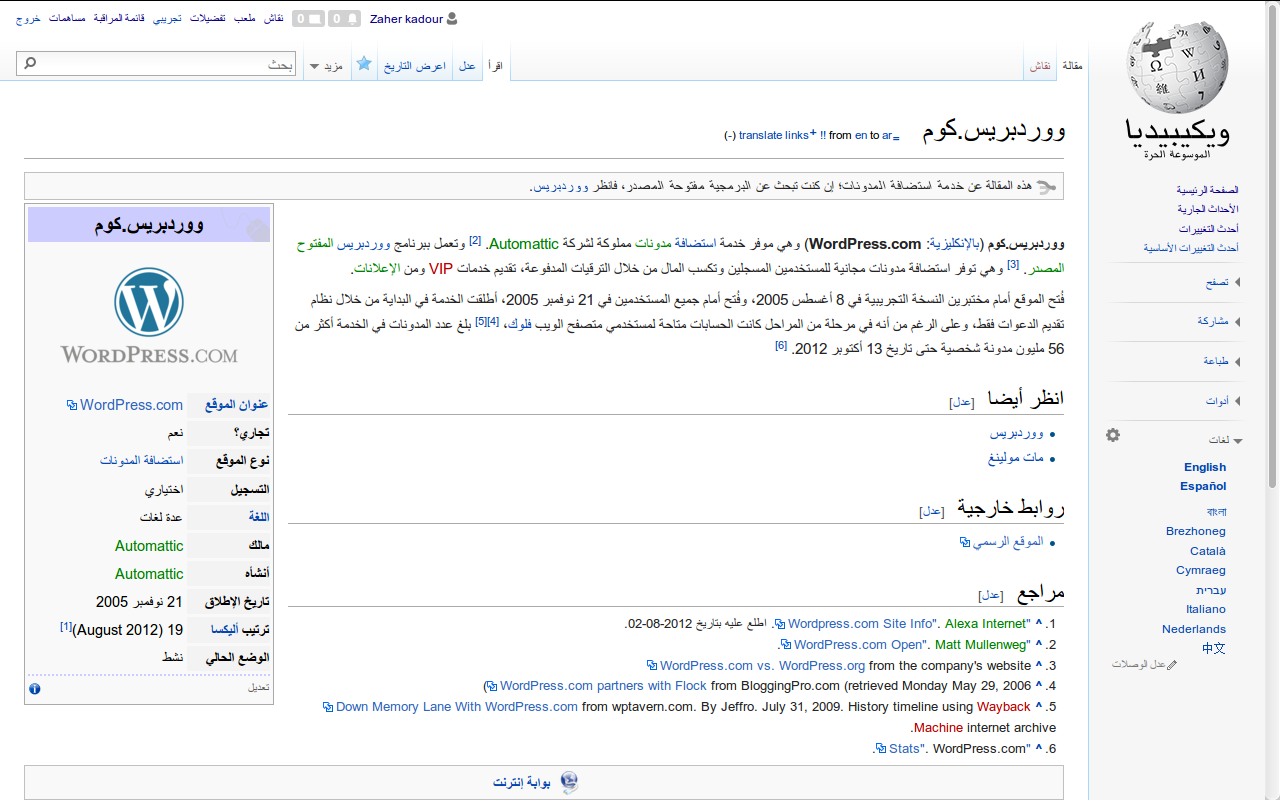Expand the أدوات sidebar section
The height and width of the screenshot is (800, 1280).
(1223, 401)
